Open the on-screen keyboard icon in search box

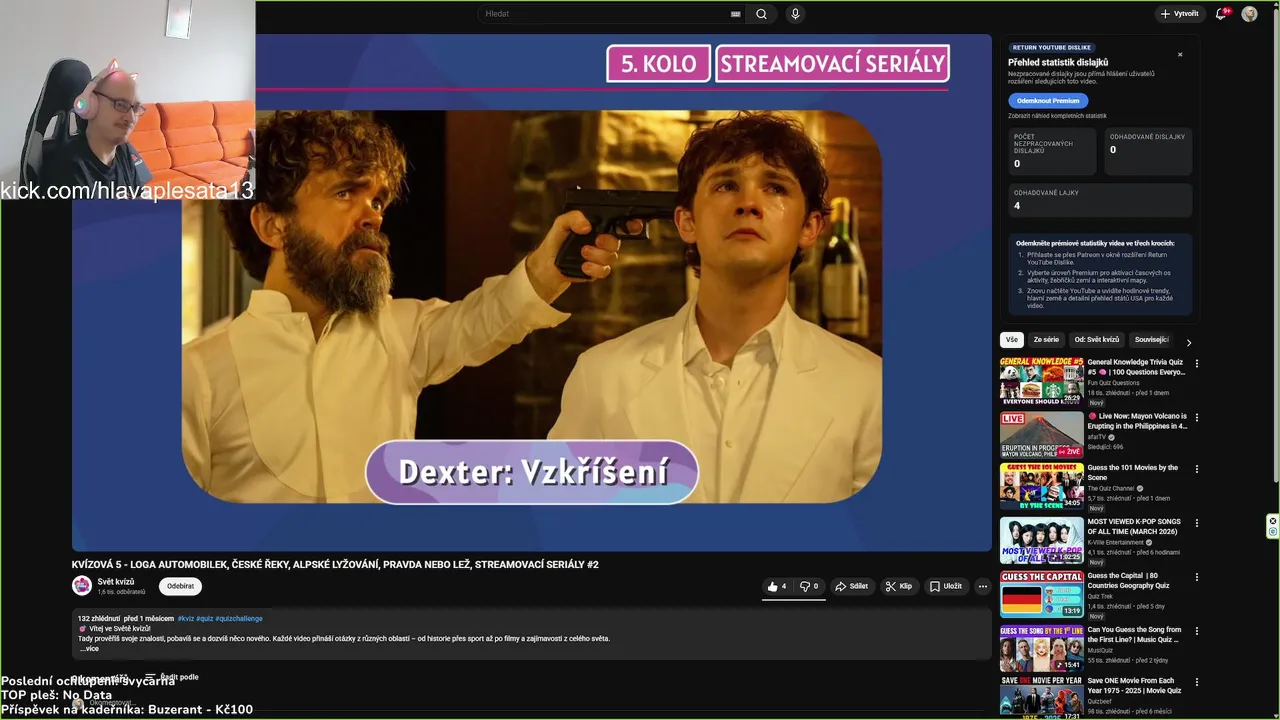point(736,14)
